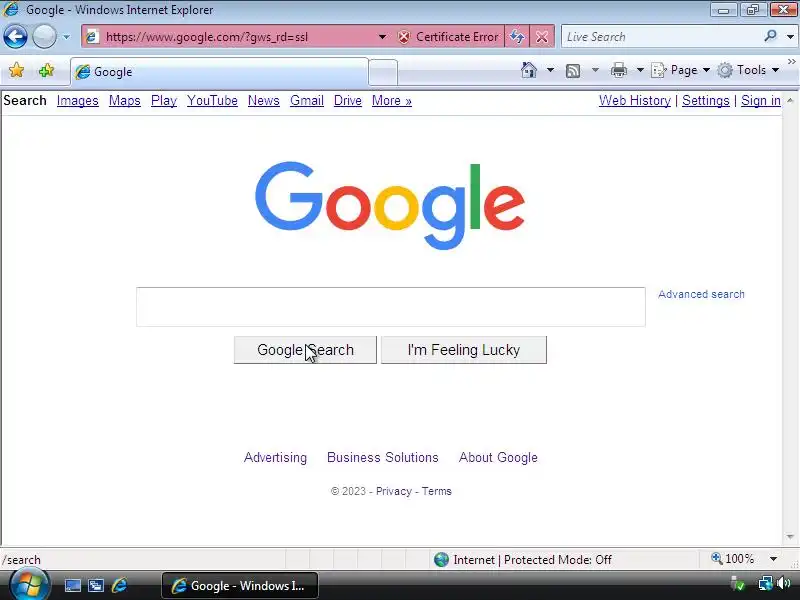Refresh the page with the Refresh button
This screenshot has height=600, width=800.
click(x=517, y=37)
